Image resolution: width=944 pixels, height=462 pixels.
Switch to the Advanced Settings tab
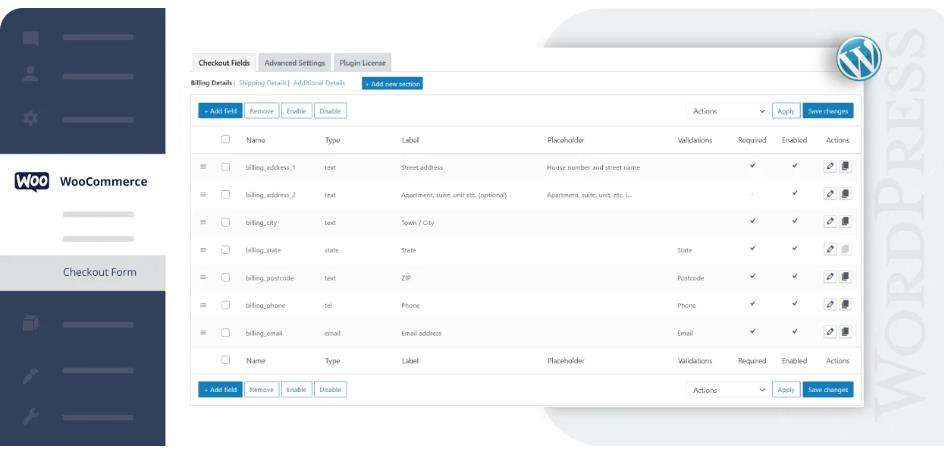click(x=294, y=63)
